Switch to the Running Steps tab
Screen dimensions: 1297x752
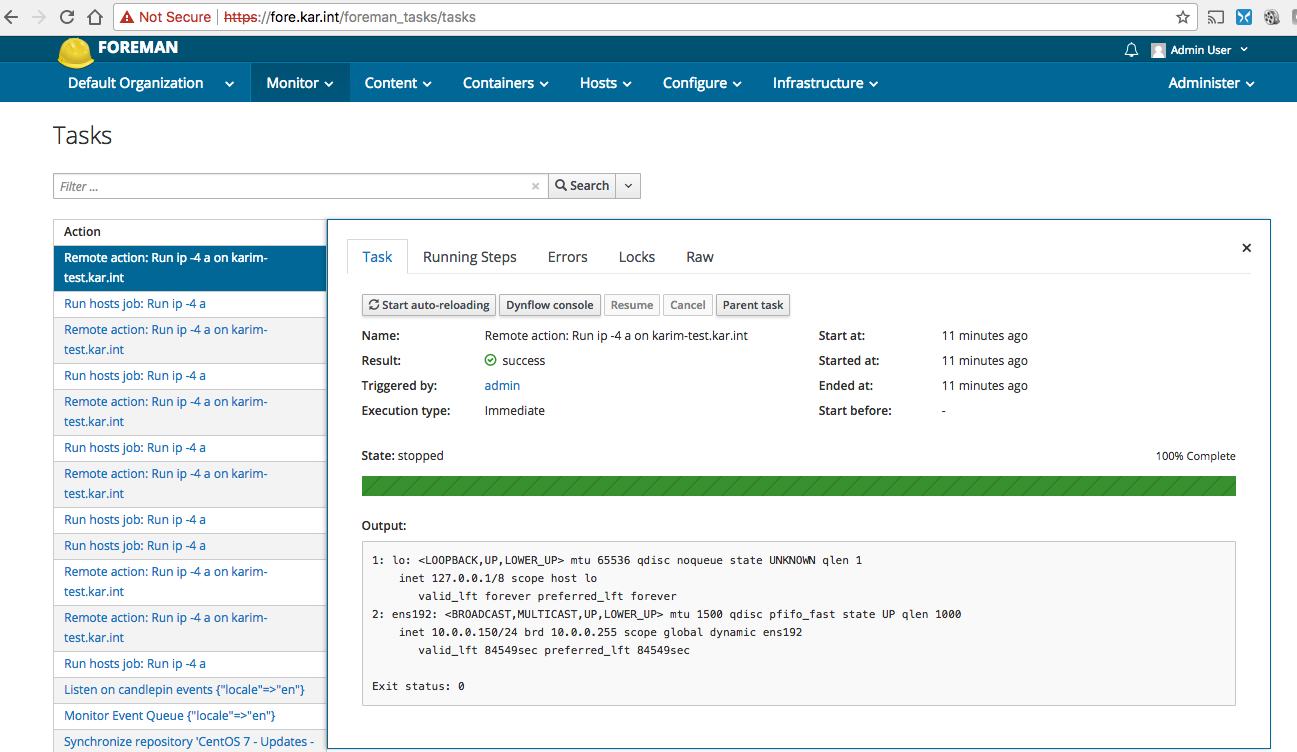(470, 257)
